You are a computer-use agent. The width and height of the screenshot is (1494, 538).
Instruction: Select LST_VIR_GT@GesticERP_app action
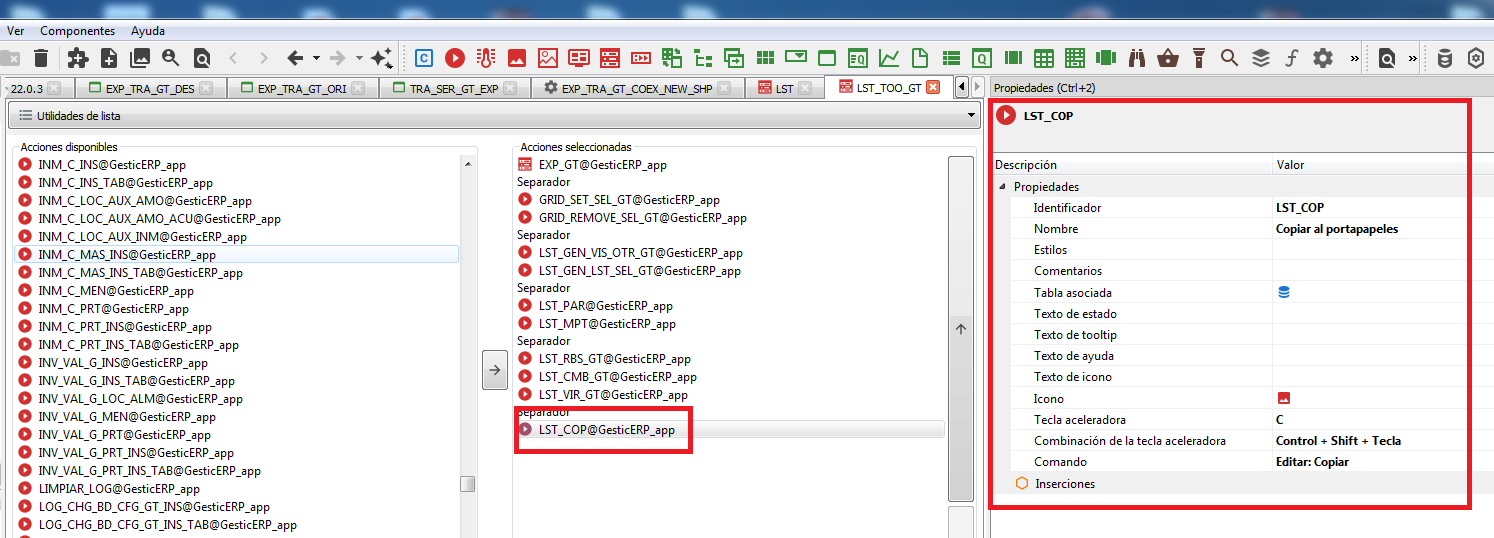[x=613, y=395]
